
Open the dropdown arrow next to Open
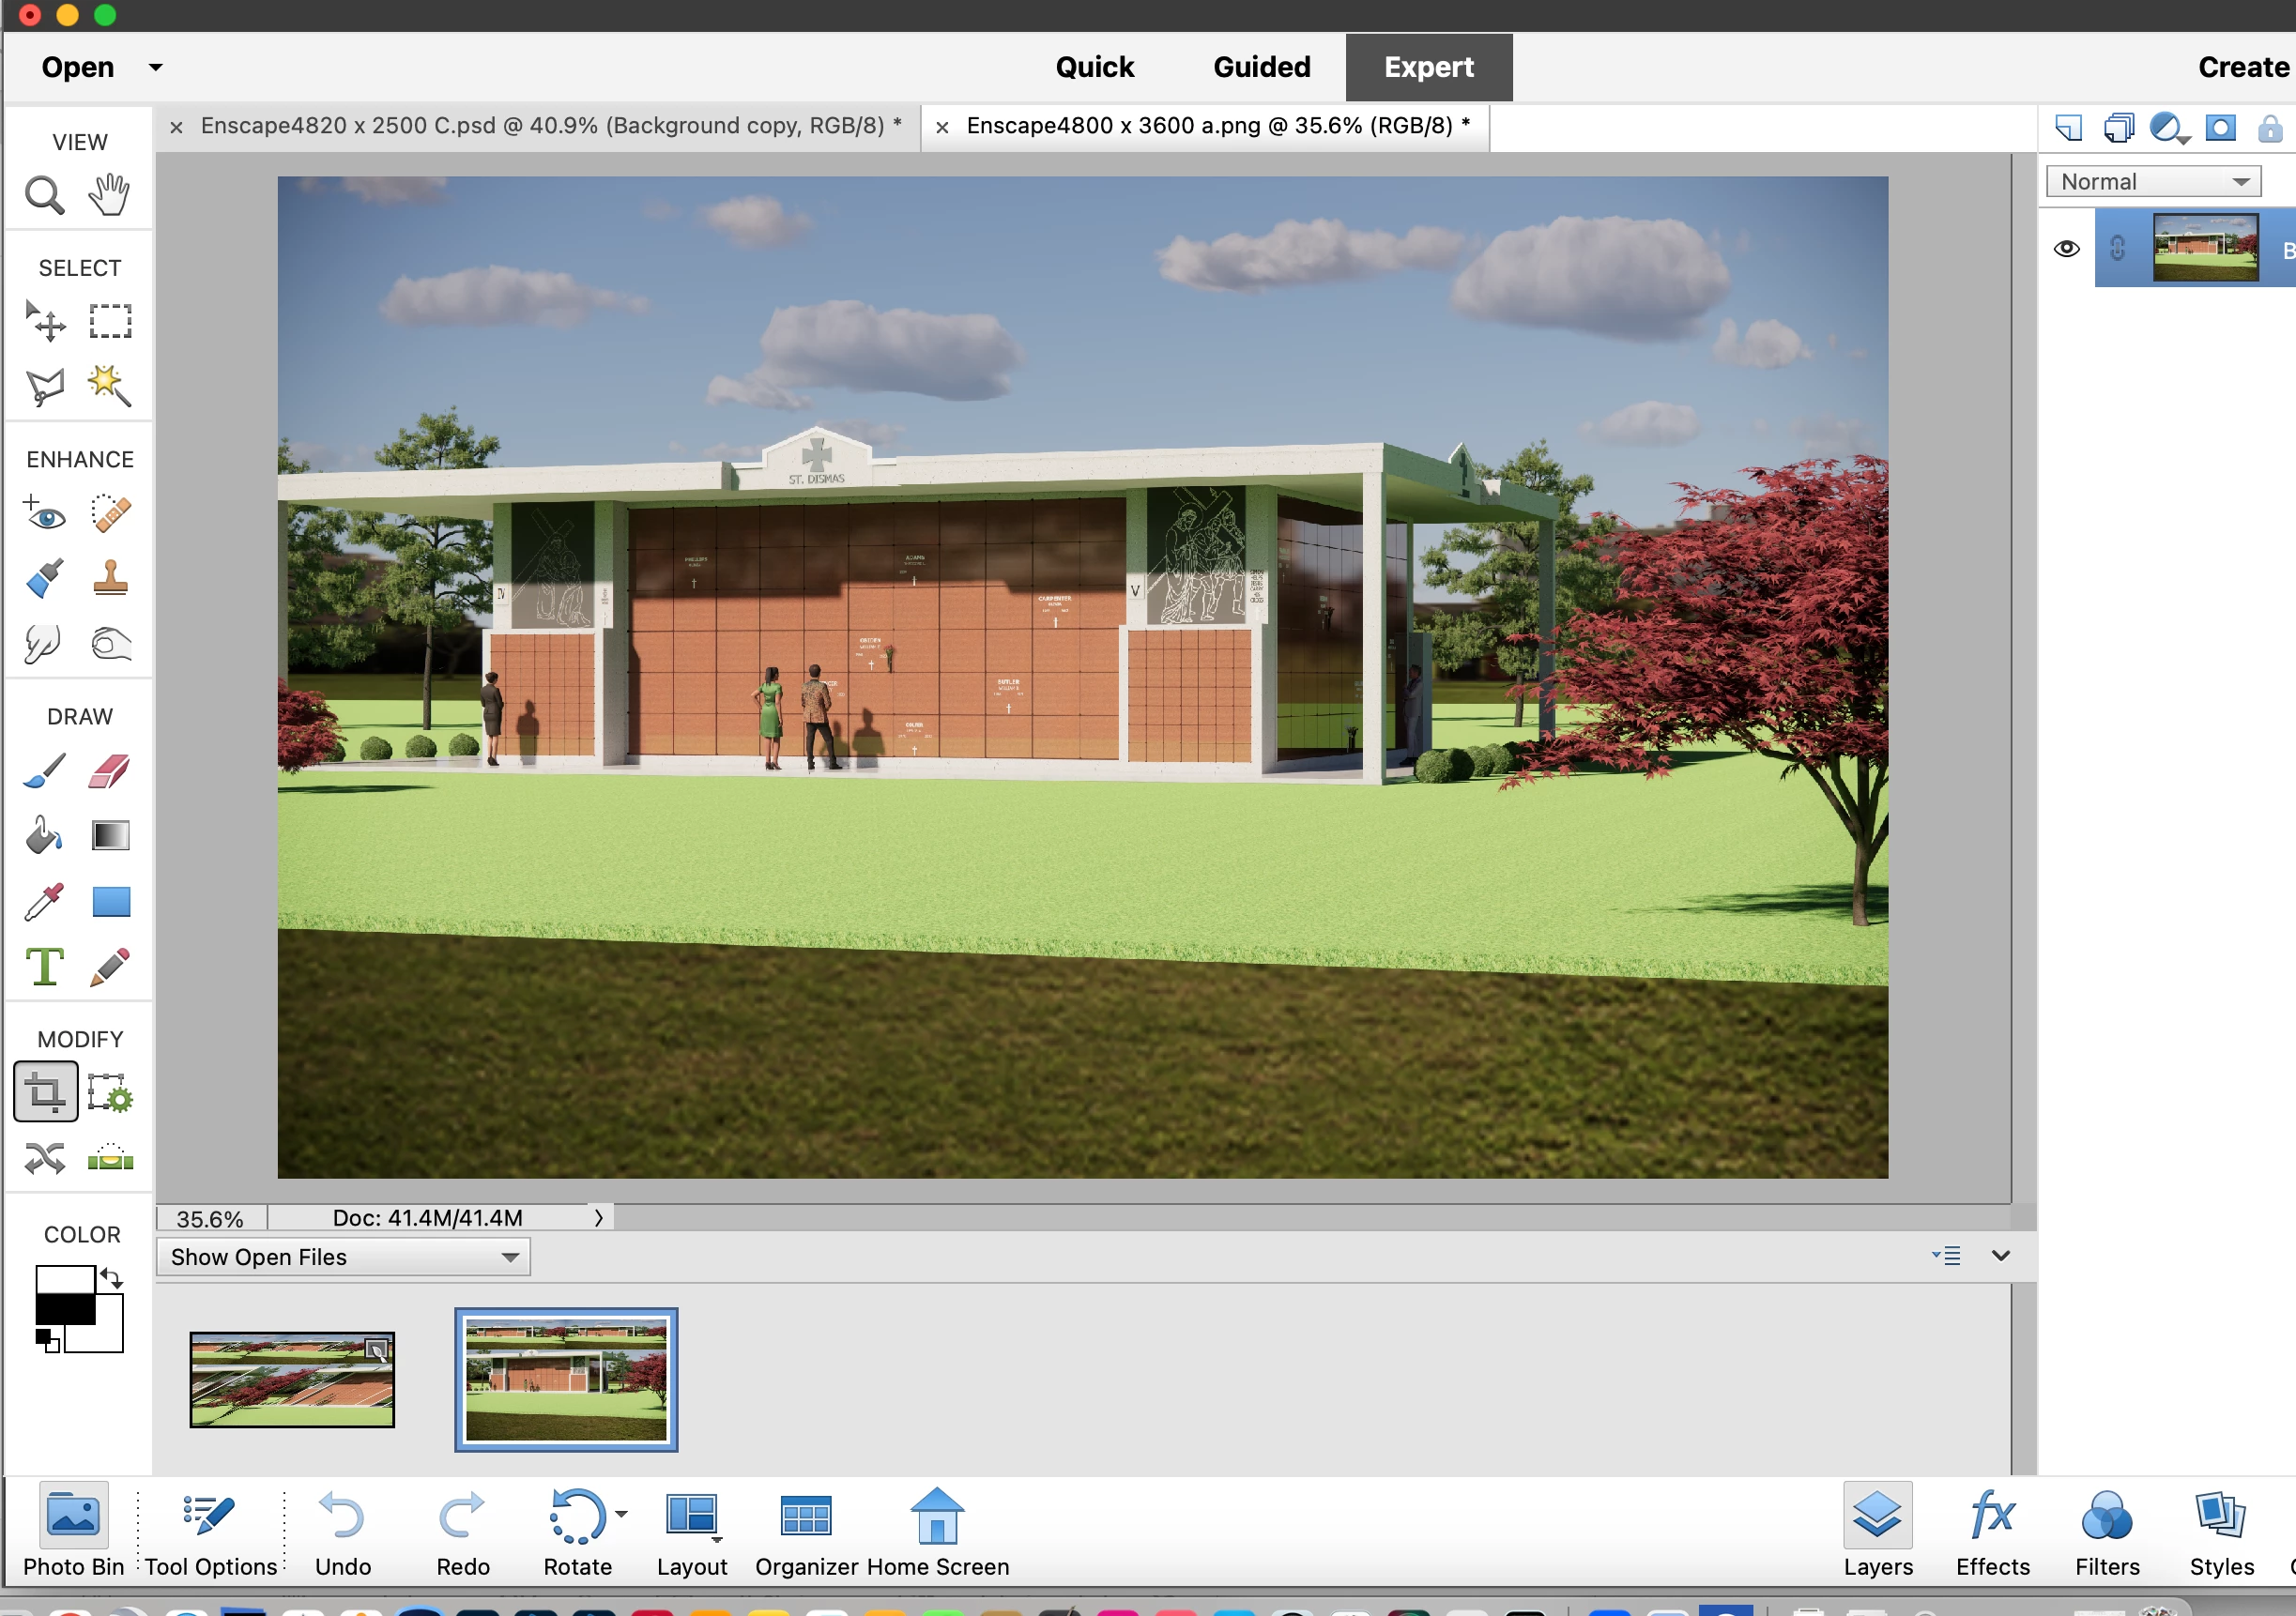point(156,68)
